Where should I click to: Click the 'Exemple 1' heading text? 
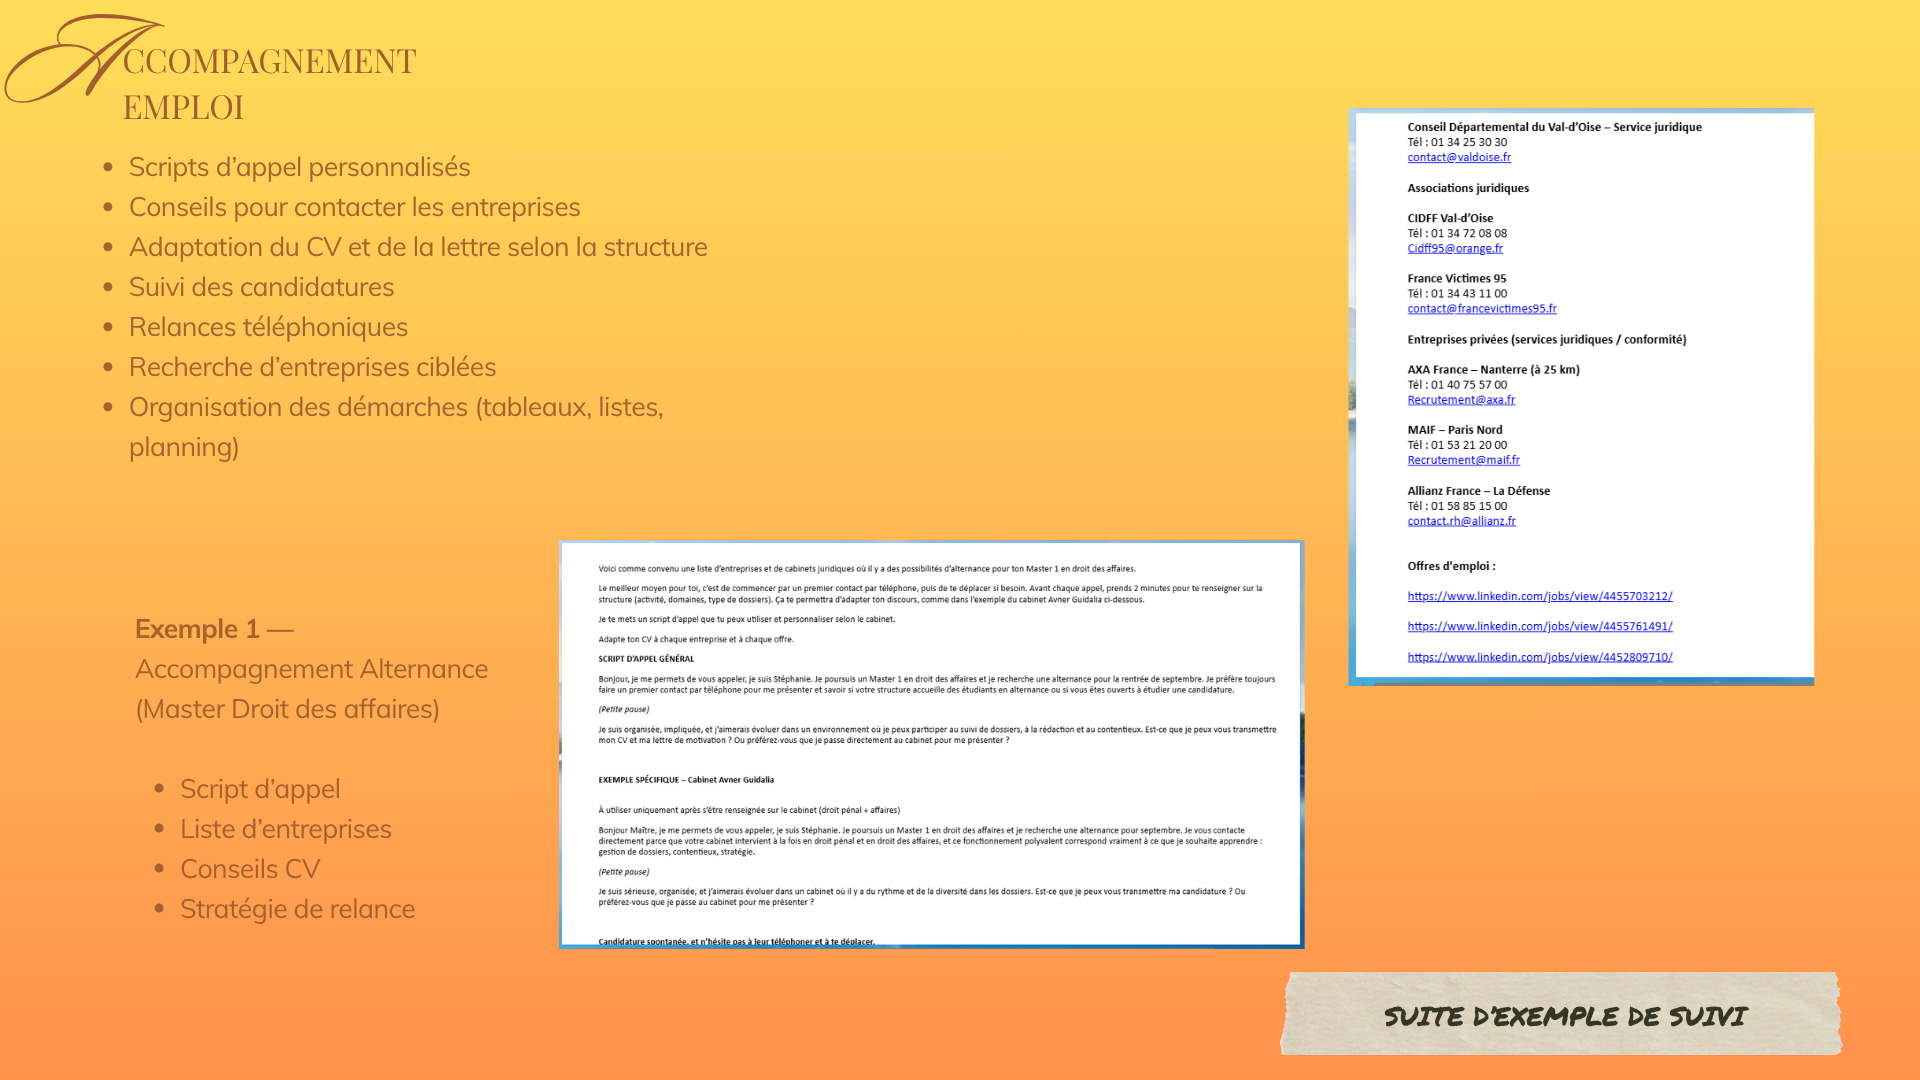pyautogui.click(x=197, y=629)
